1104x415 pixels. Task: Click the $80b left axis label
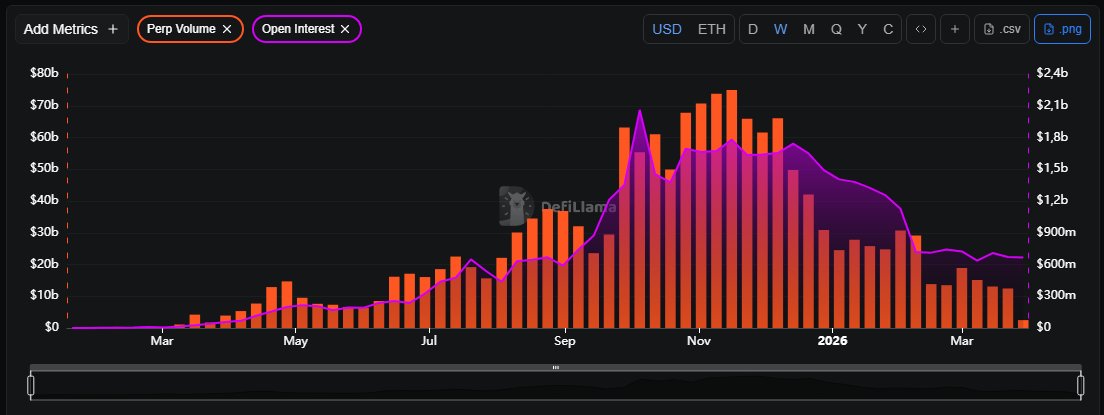[44, 73]
